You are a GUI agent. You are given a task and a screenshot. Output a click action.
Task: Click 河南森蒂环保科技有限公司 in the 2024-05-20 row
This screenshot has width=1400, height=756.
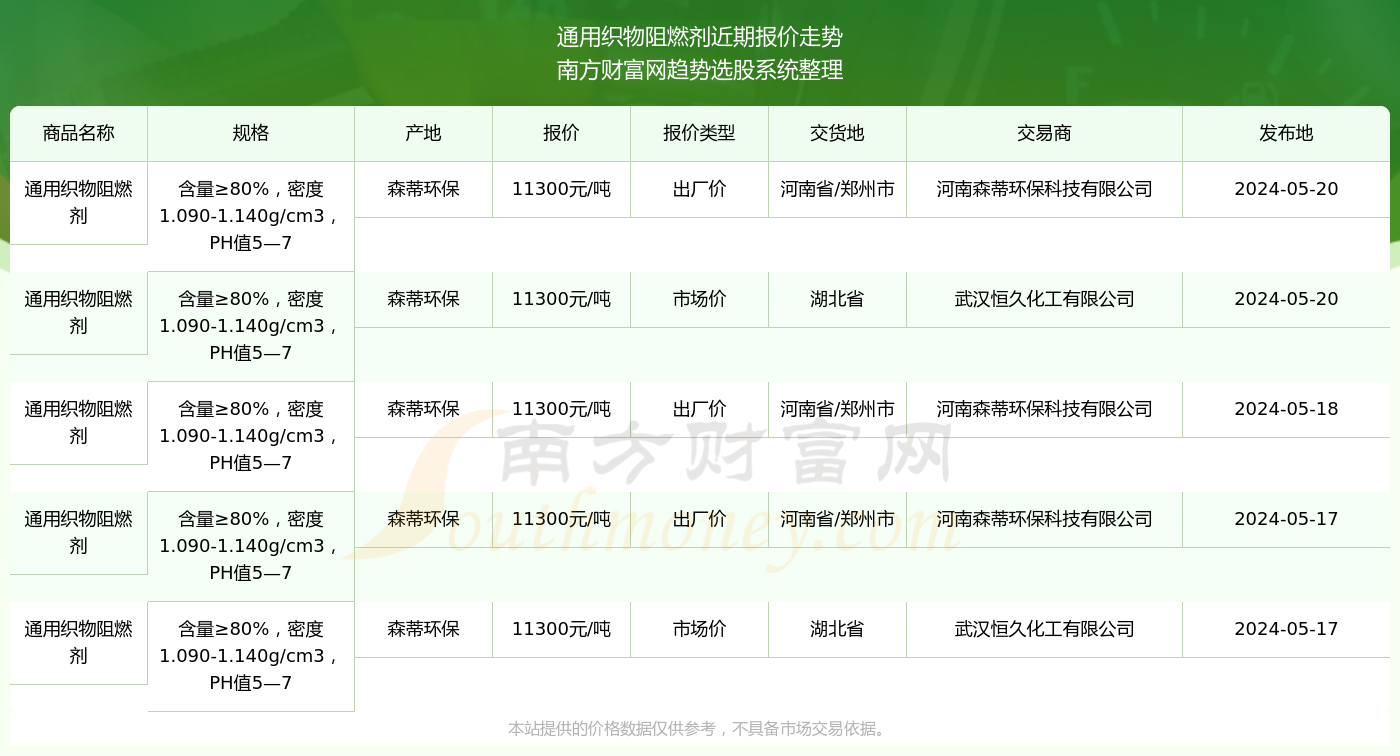coord(1045,189)
